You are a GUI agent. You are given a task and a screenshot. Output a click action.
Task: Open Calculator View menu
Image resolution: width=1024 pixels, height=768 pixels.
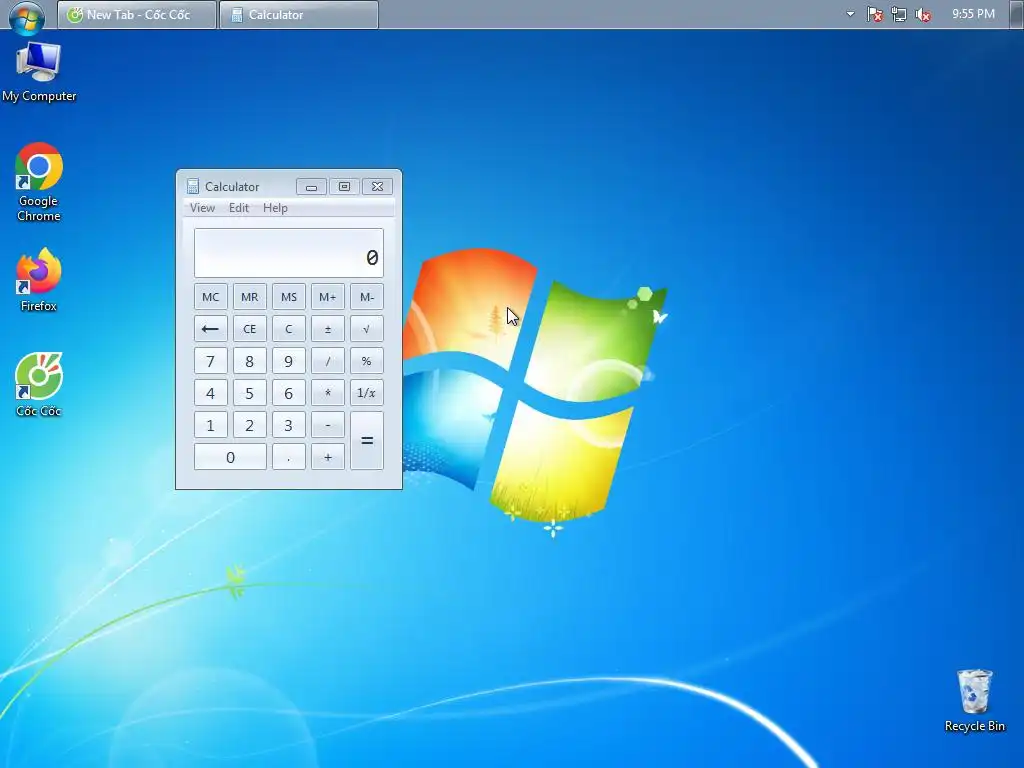point(202,208)
